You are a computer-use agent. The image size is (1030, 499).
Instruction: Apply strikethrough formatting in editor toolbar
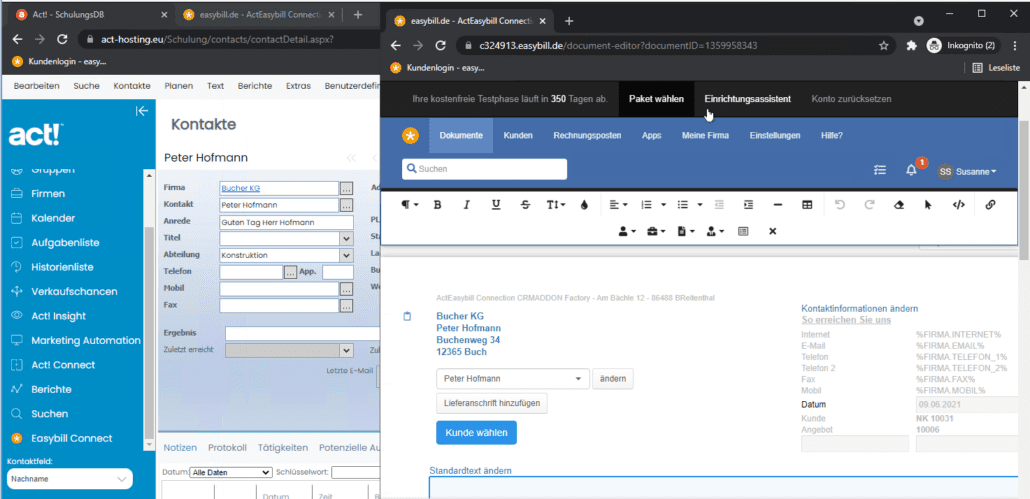coord(526,205)
